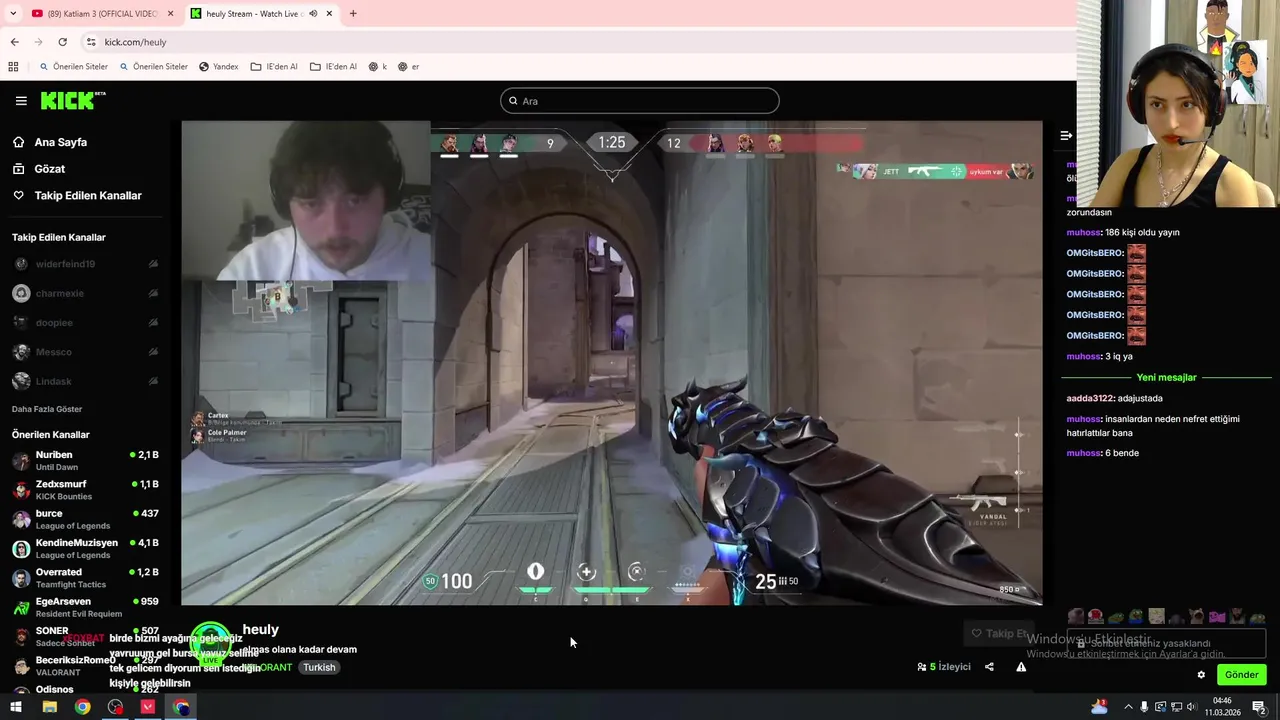1280x720 pixels.
Task: Toggle notifications for widerfeind19
Action: [153, 264]
